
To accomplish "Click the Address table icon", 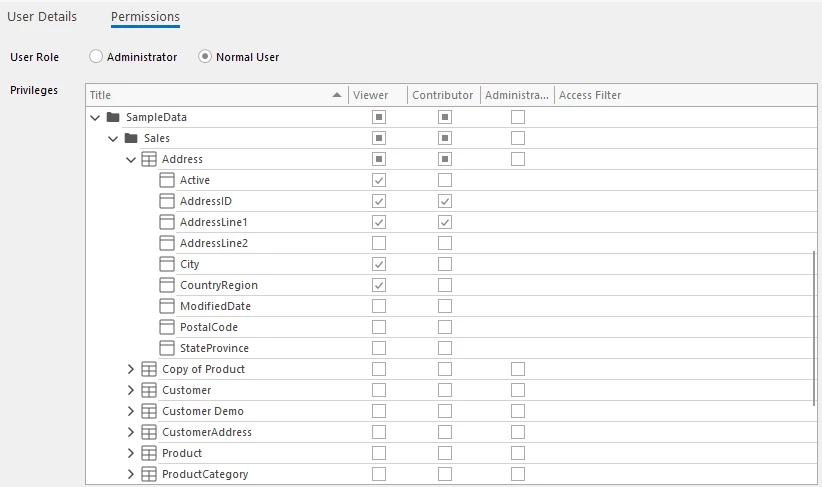I will pyautogui.click(x=149, y=159).
